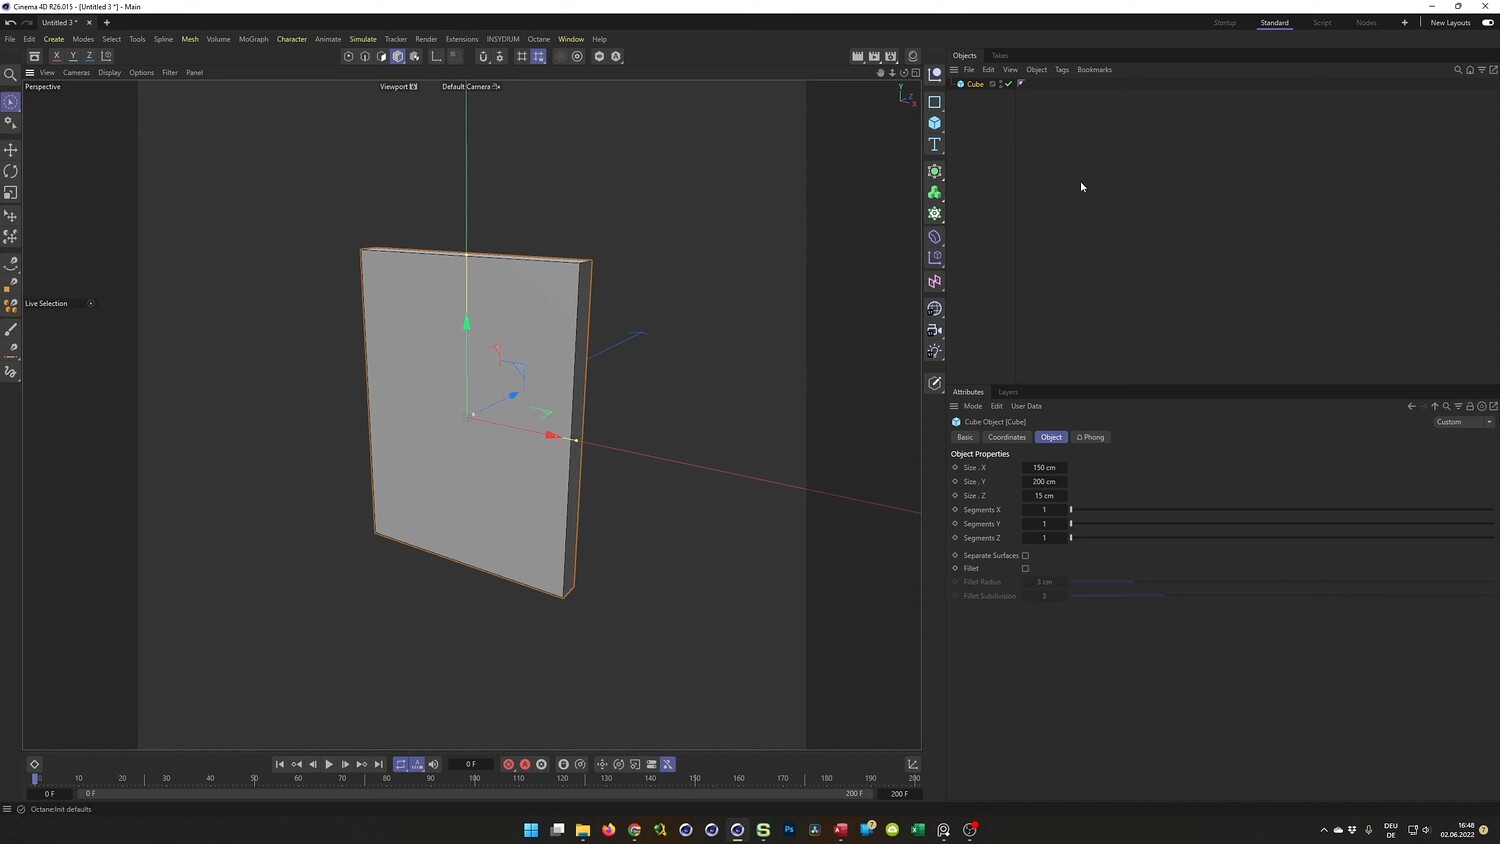Click the Paint Brush tool icon
The height and width of the screenshot is (844, 1500).
[x=11, y=330]
